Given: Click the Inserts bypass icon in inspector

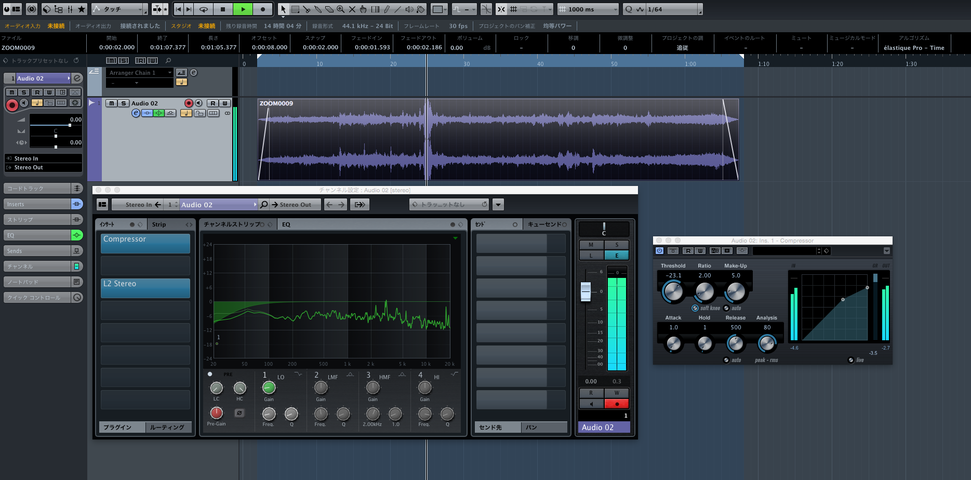Looking at the screenshot, I should coord(77,204).
